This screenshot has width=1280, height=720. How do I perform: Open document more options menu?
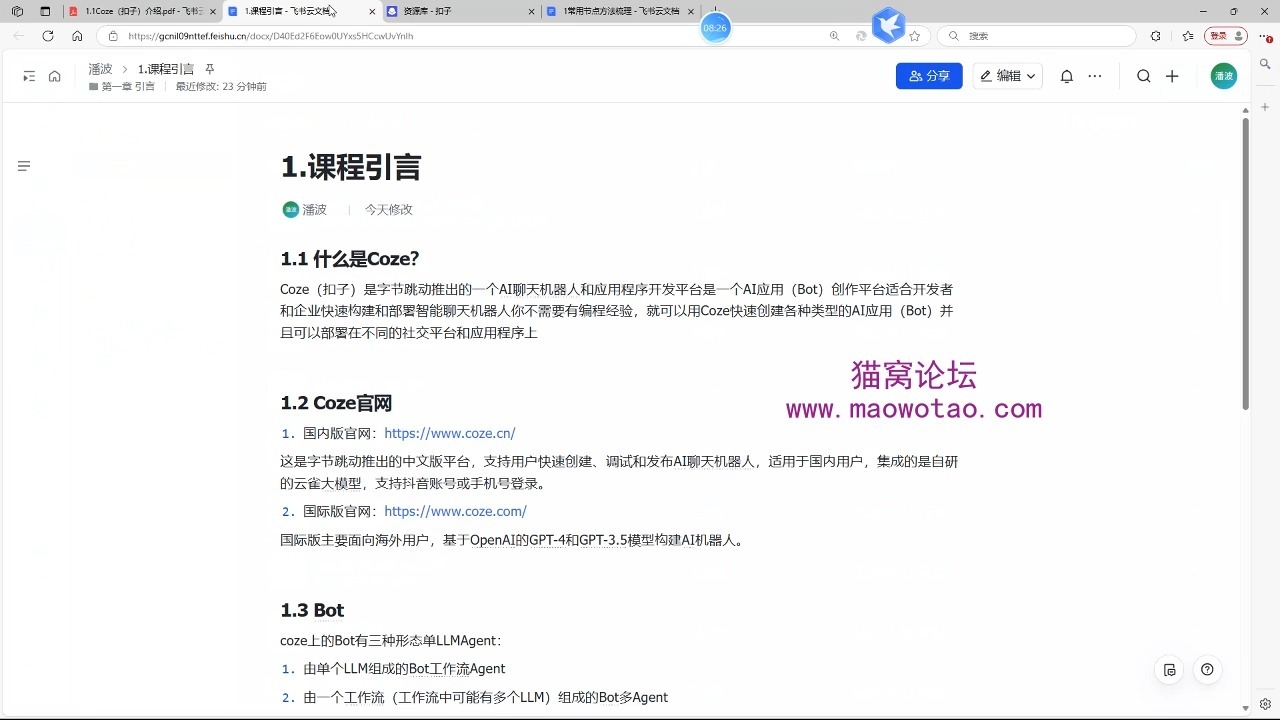click(x=1095, y=76)
